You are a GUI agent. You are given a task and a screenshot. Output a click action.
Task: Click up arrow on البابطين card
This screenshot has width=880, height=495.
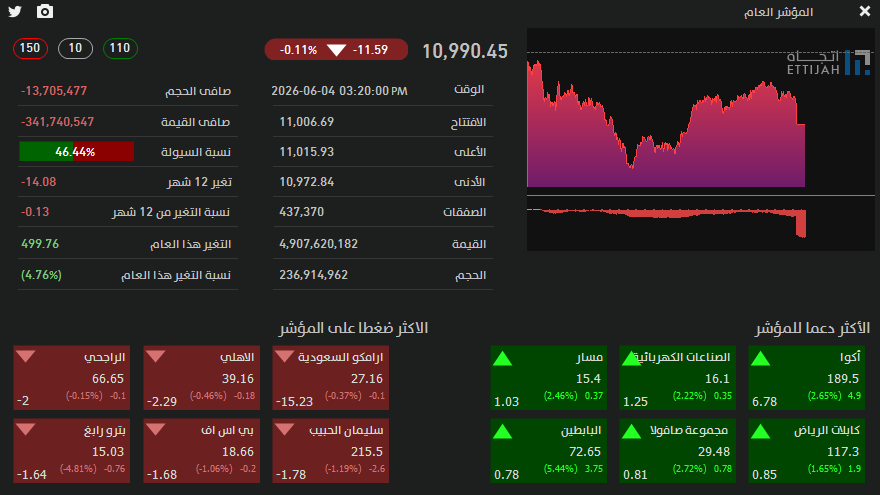click(502, 432)
